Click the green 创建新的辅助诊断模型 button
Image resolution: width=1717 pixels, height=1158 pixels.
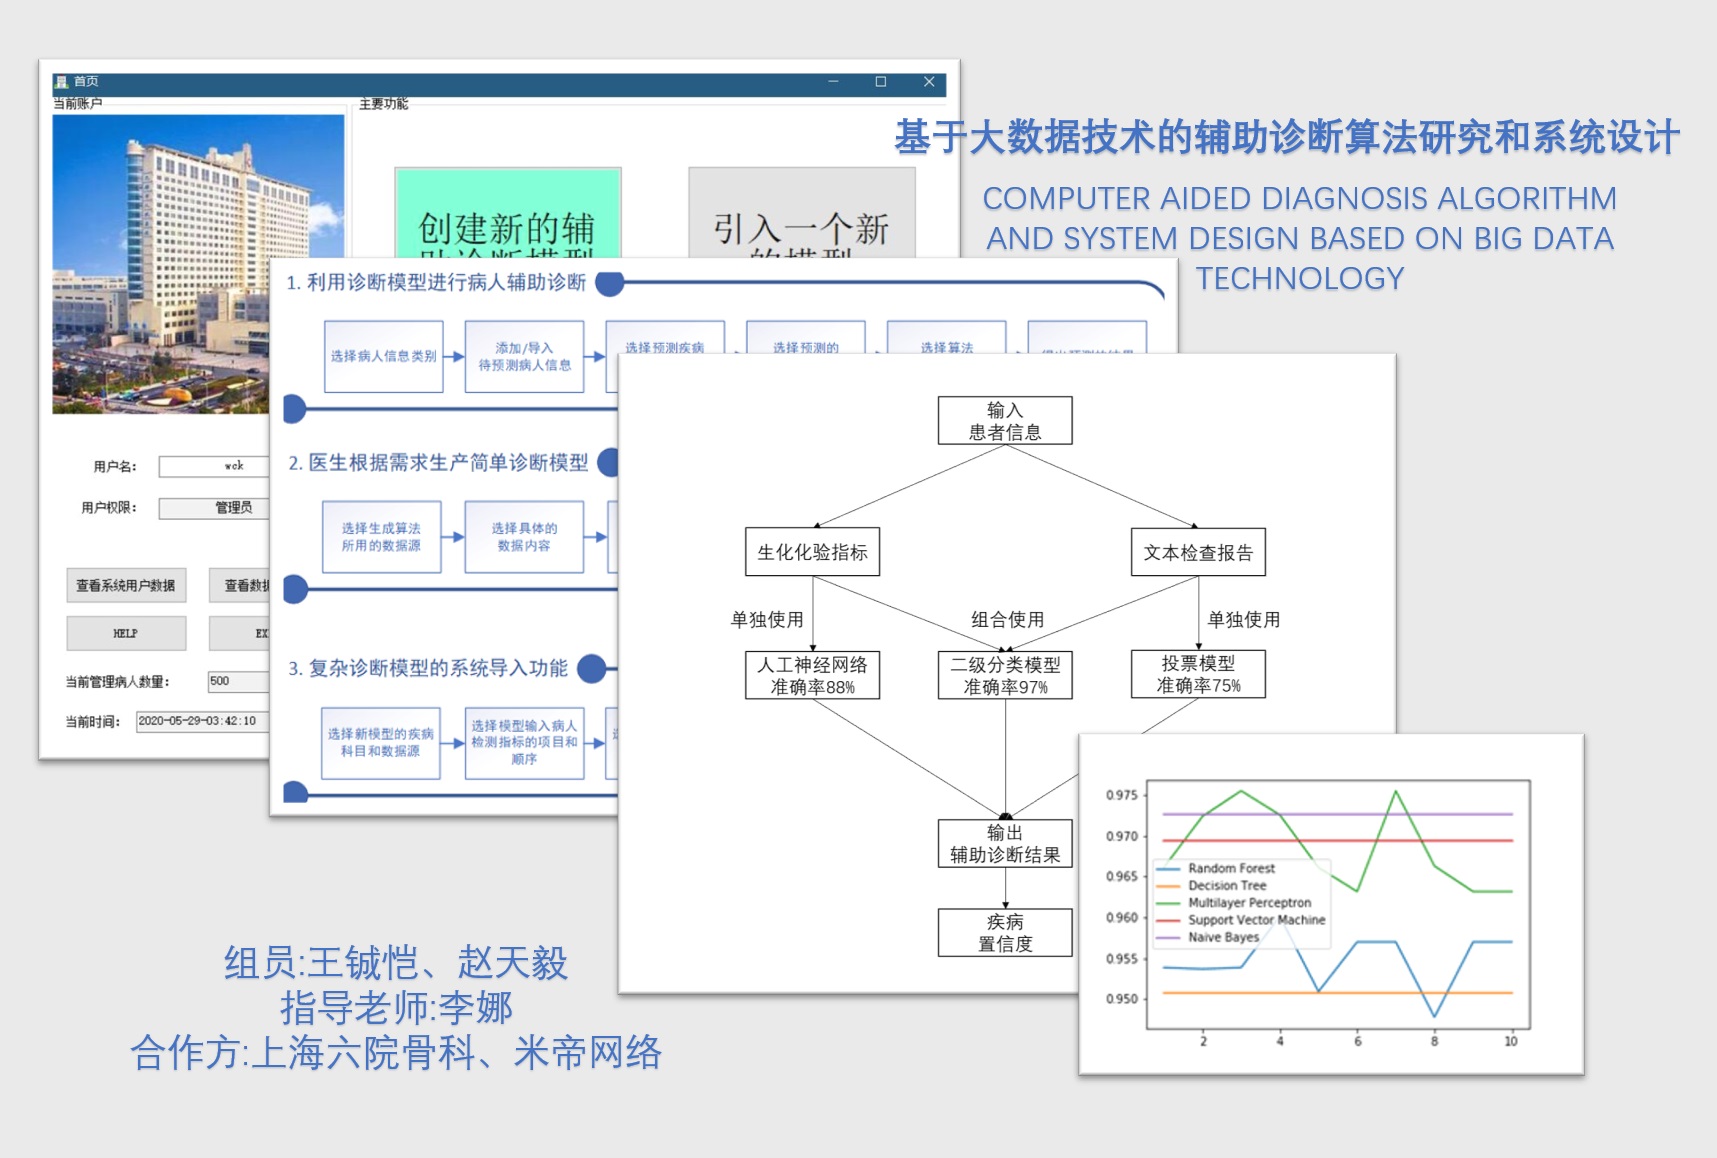pos(508,214)
